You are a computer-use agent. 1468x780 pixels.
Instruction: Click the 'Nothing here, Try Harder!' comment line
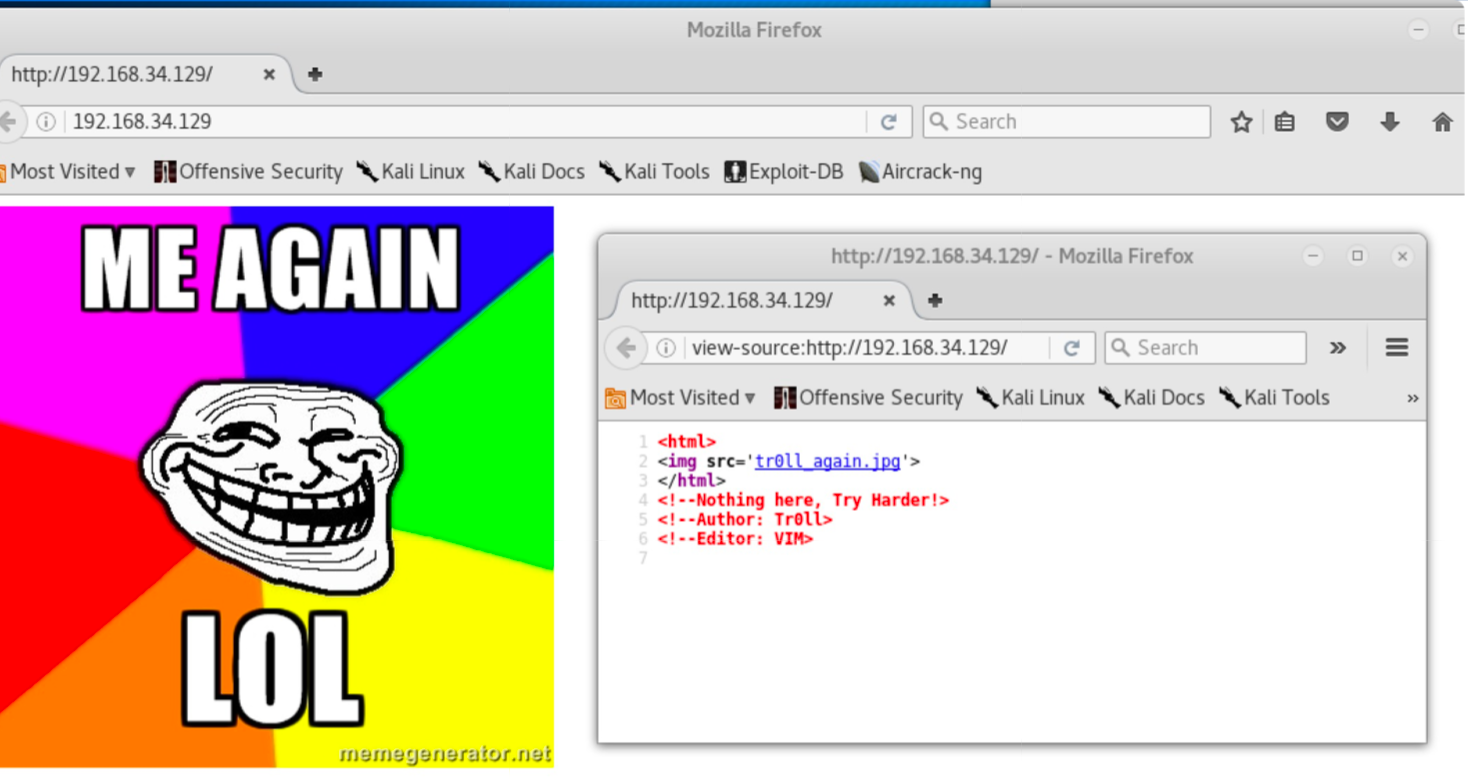coord(803,500)
